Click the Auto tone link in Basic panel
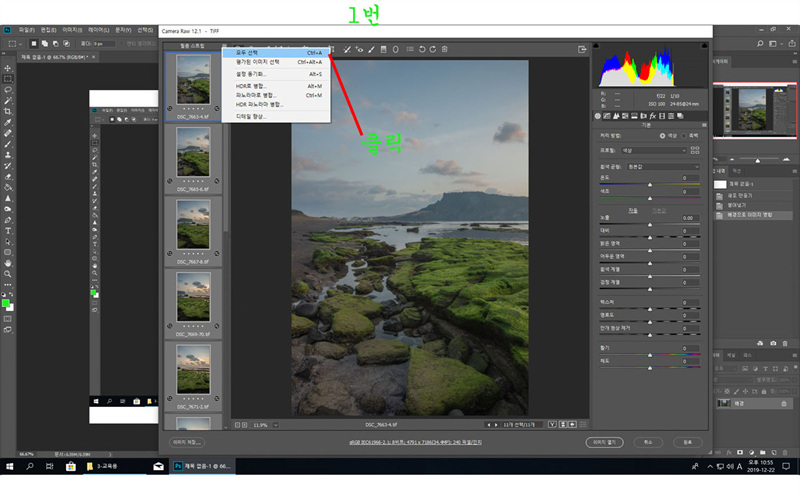The height and width of the screenshot is (500, 800). tap(633, 210)
